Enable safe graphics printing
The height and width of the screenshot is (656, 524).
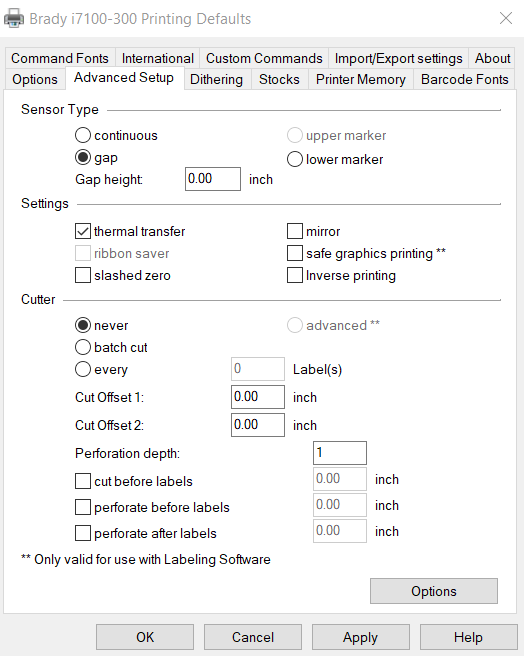(x=295, y=253)
